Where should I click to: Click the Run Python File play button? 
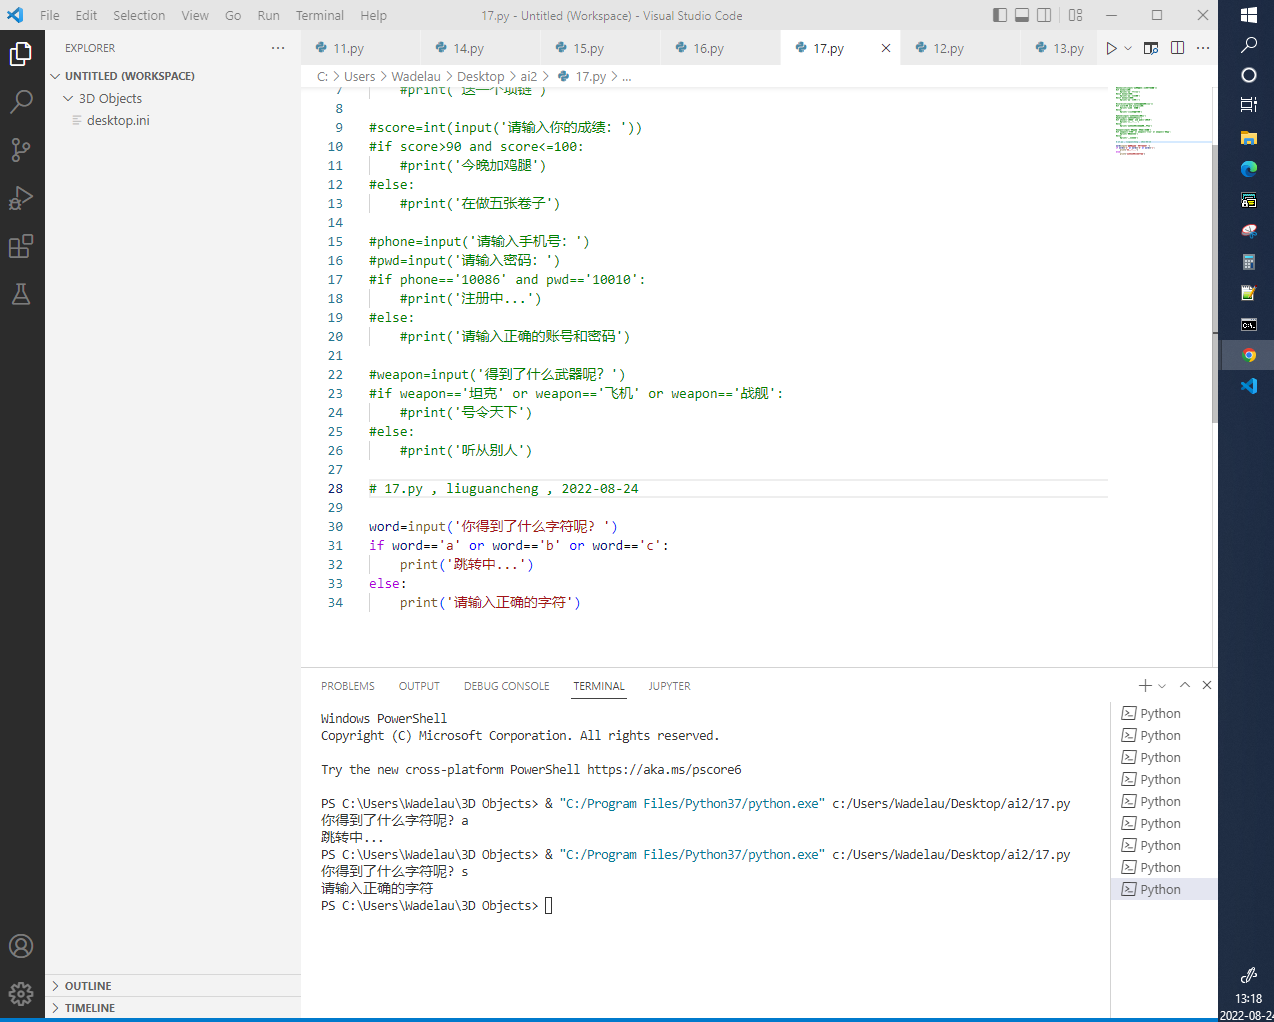click(1111, 48)
